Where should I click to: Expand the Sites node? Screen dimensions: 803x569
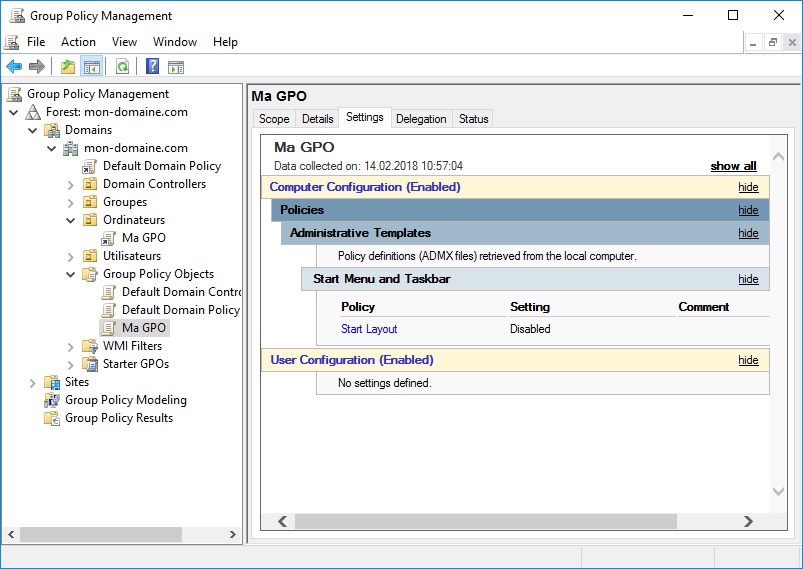coord(32,382)
